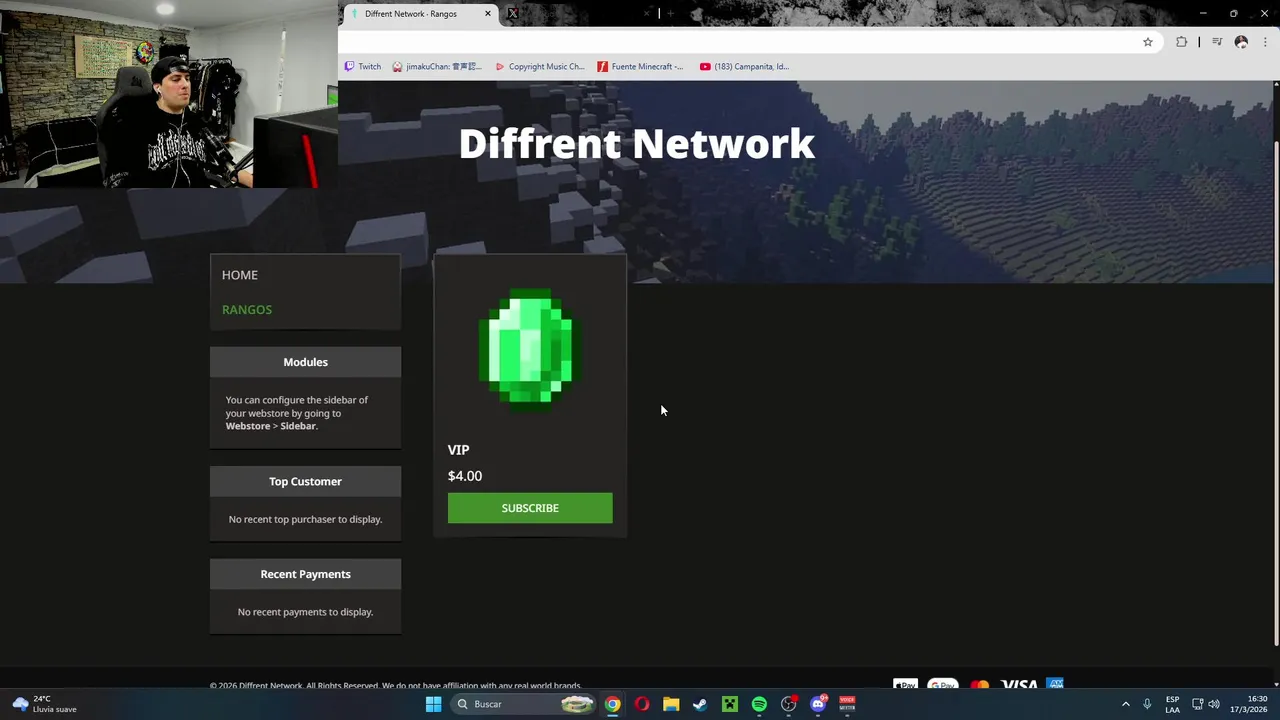Close the Diffrent Network browser tab
Image resolution: width=1280 pixels, height=720 pixels.
(488, 14)
